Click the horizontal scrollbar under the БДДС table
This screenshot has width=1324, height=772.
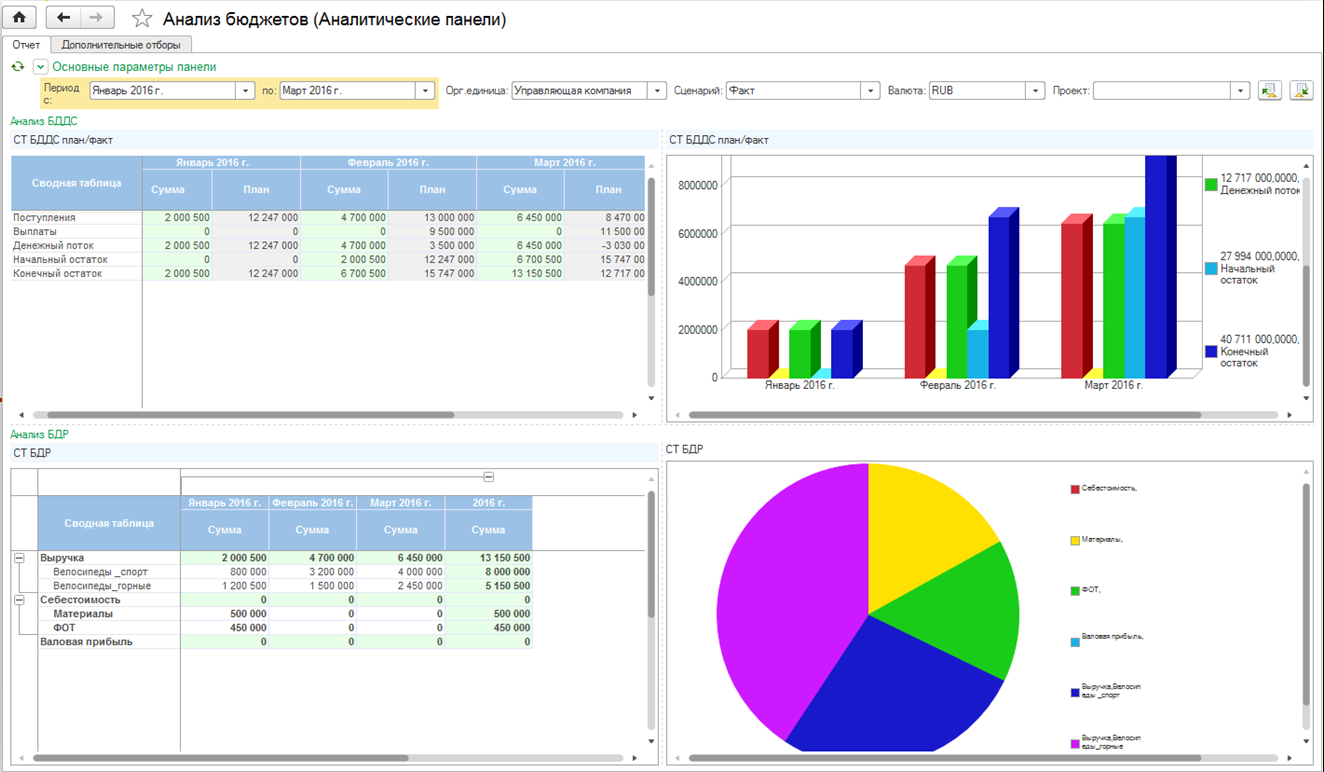250,414
